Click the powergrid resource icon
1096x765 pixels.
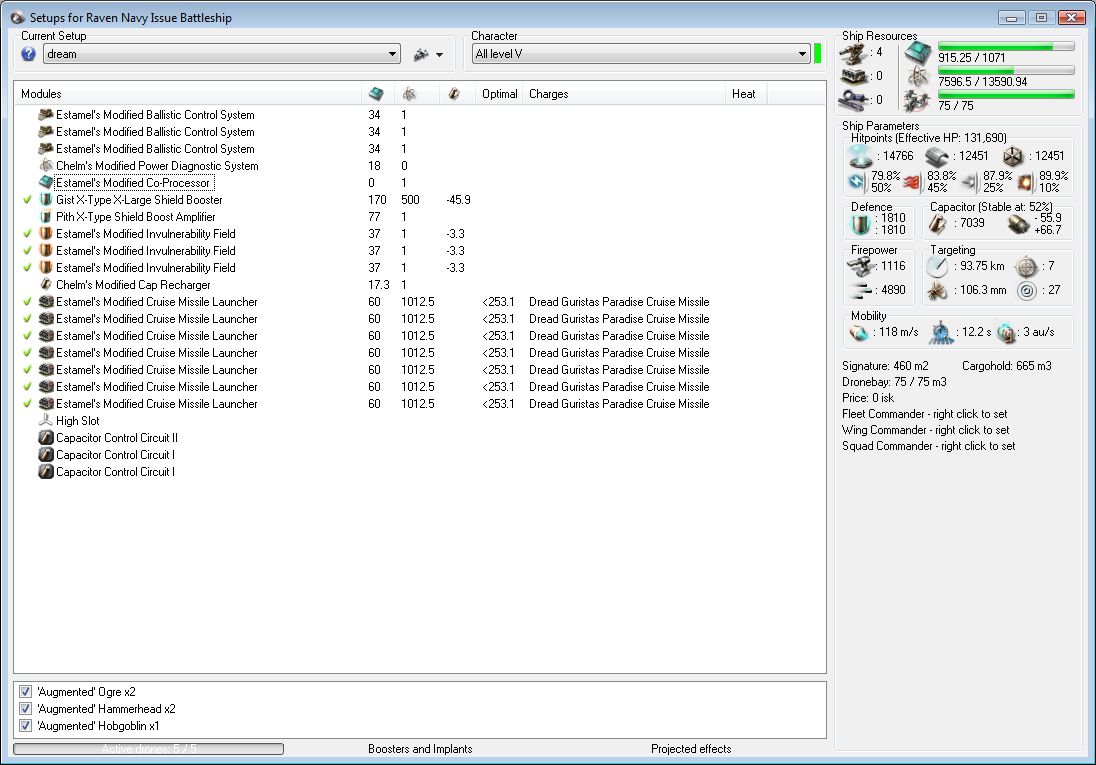point(918,77)
